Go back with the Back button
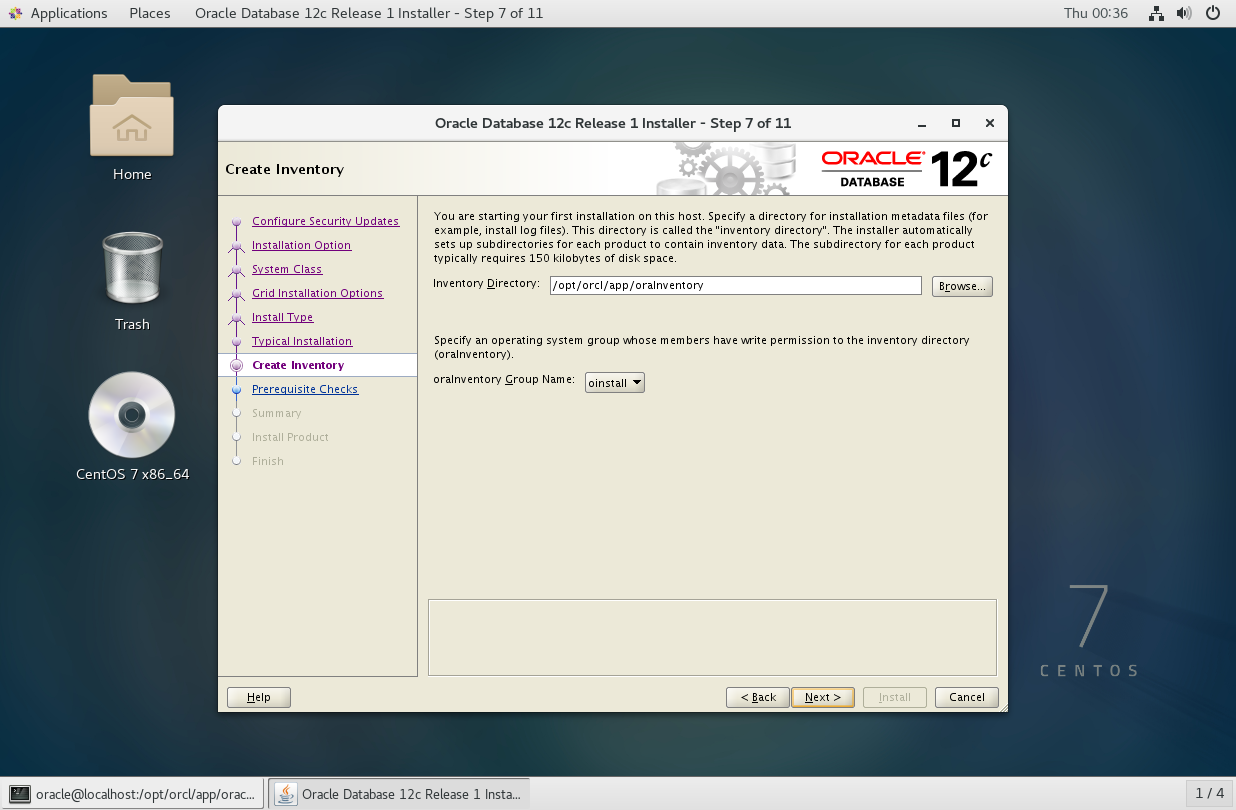Viewport: 1236px width, 810px height. tap(758, 697)
